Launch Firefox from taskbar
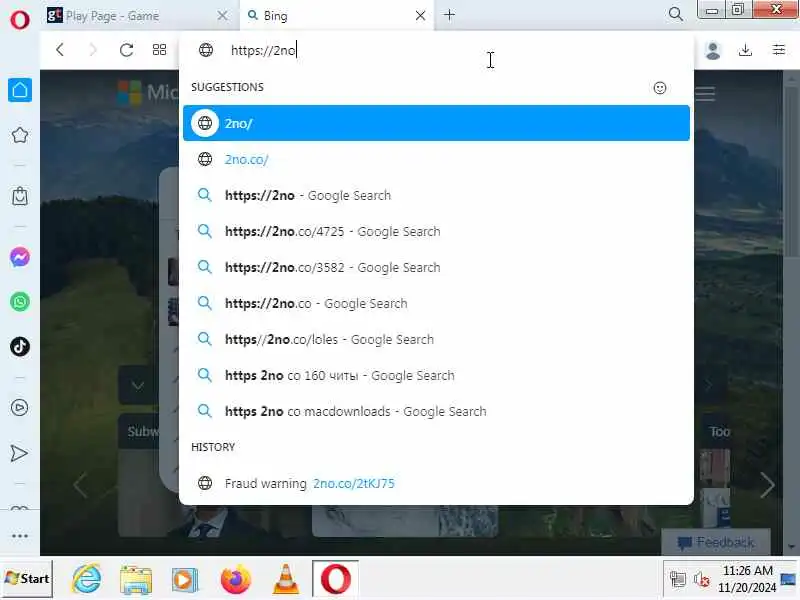Screen dimensions: 800x600 click(x=235, y=579)
